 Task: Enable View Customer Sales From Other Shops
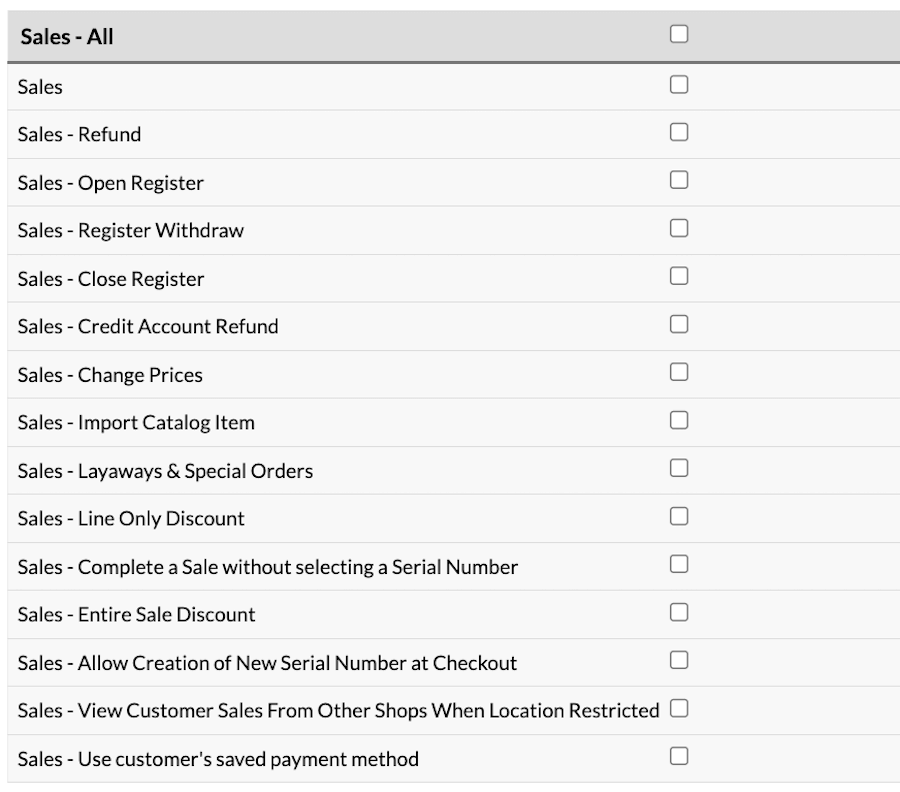[679, 708]
